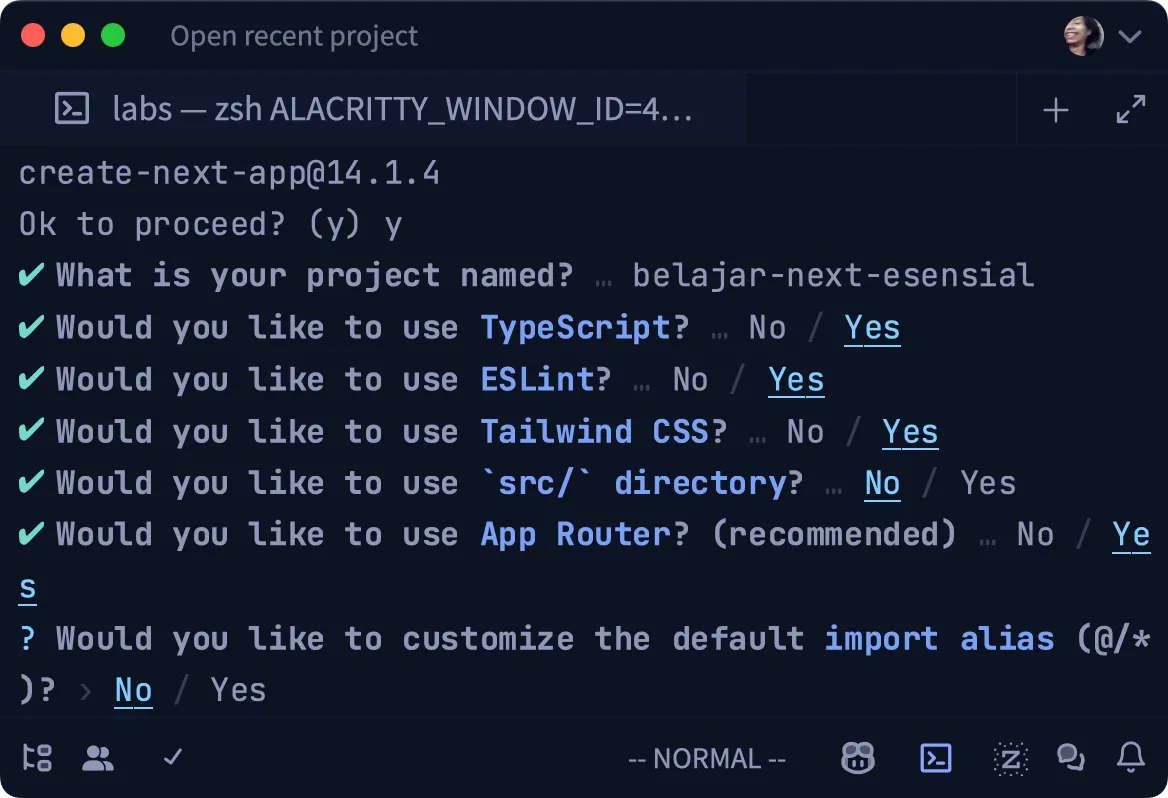Viewport: 1168px width, 798px height.
Task: Open the collaboration panel people icon
Action: [x=98, y=758]
